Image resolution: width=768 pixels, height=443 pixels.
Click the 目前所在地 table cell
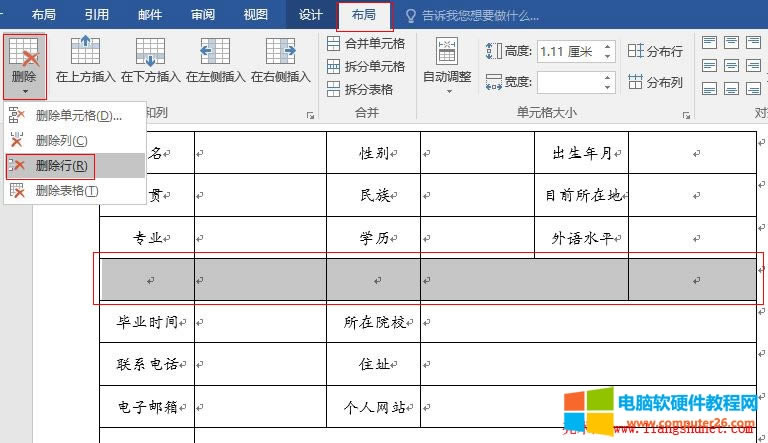tap(581, 195)
